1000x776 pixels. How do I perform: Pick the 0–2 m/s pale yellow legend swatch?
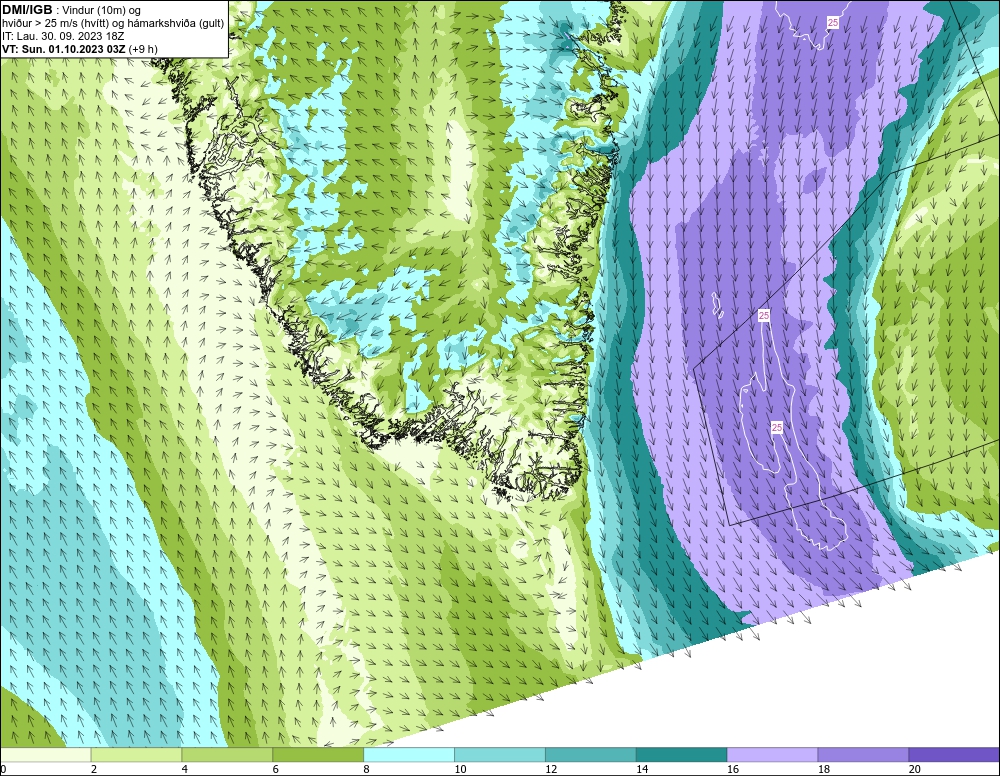[x=45, y=755]
